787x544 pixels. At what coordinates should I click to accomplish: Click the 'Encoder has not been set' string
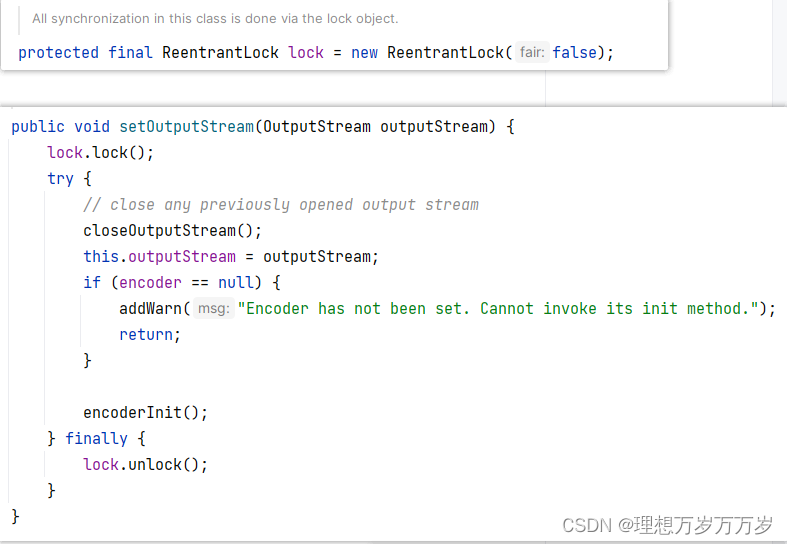[x=498, y=308]
